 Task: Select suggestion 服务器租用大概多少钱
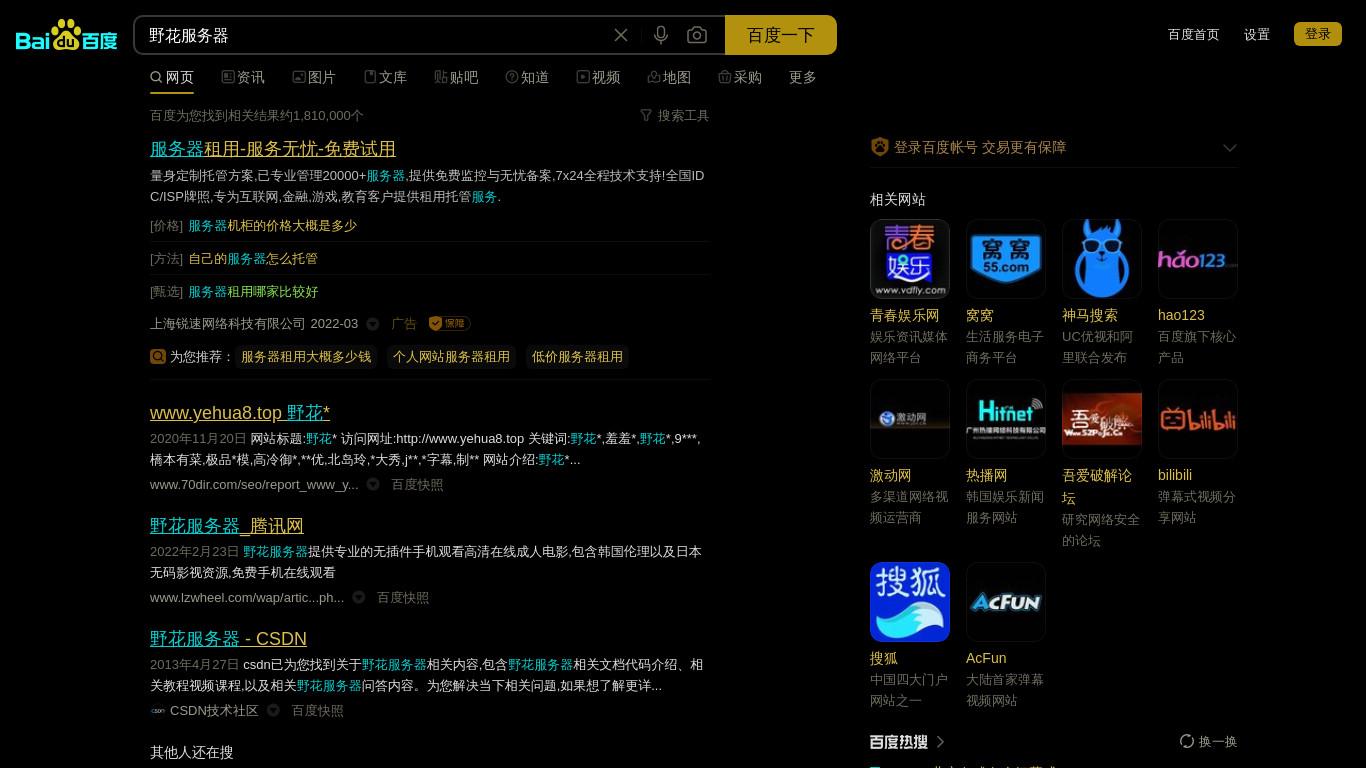click(x=306, y=356)
